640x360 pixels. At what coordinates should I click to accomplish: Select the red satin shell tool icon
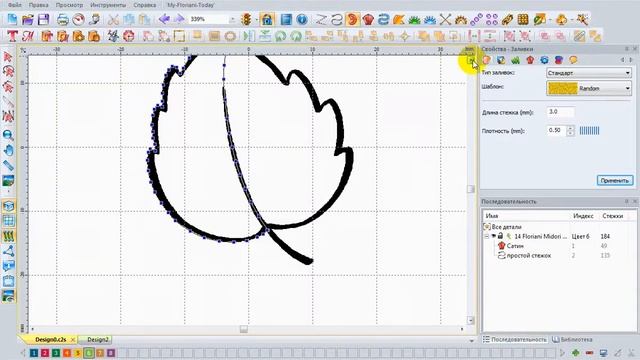368,19
